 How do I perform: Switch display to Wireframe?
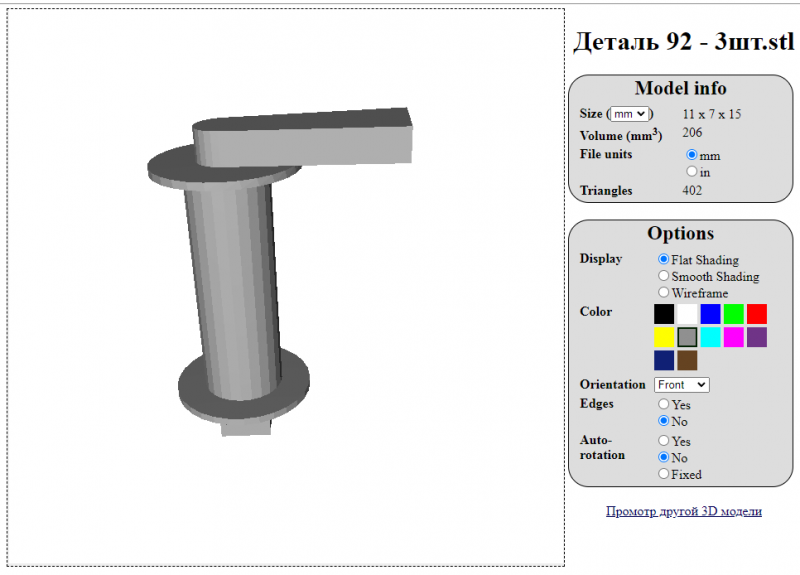(x=664, y=293)
